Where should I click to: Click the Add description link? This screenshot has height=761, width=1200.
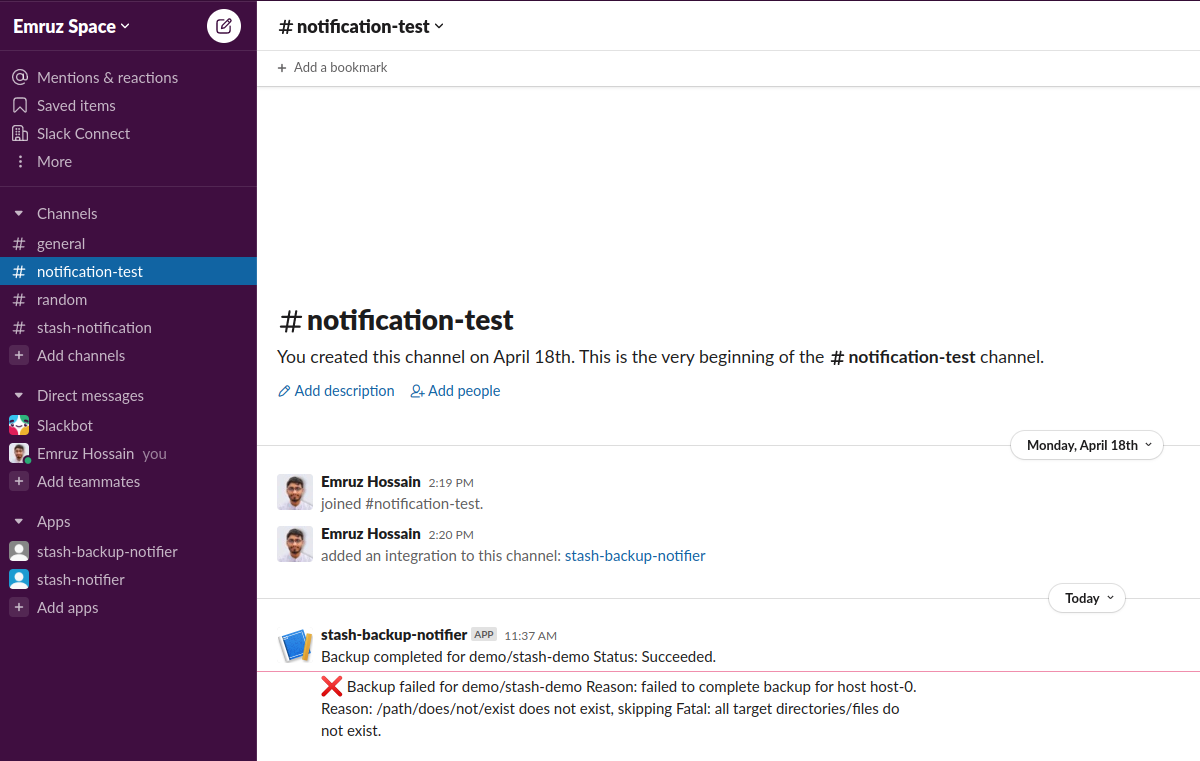[336, 391]
